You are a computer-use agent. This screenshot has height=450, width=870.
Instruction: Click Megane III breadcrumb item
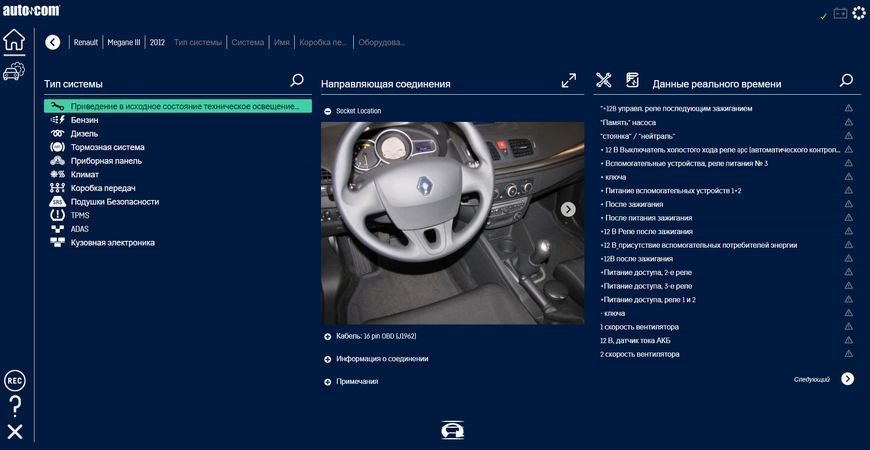click(x=124, y=42)
